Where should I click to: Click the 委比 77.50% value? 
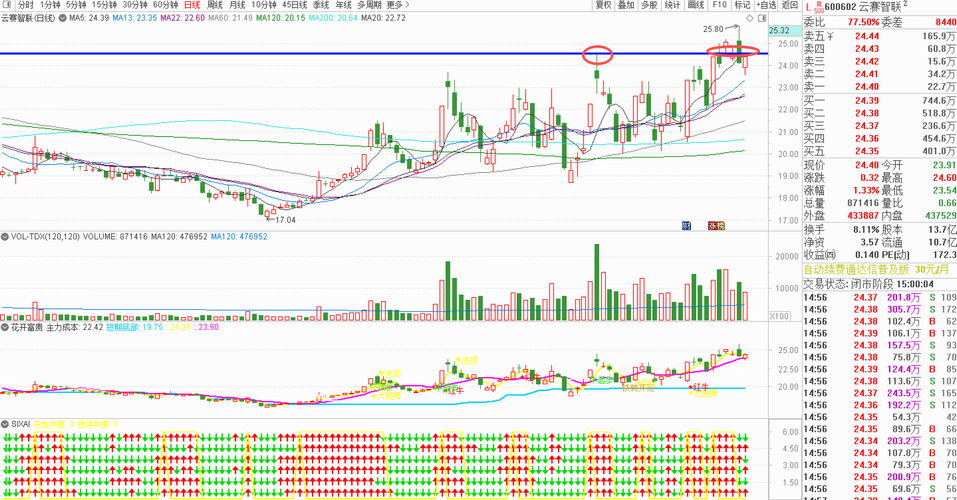[x=862, y=22]
